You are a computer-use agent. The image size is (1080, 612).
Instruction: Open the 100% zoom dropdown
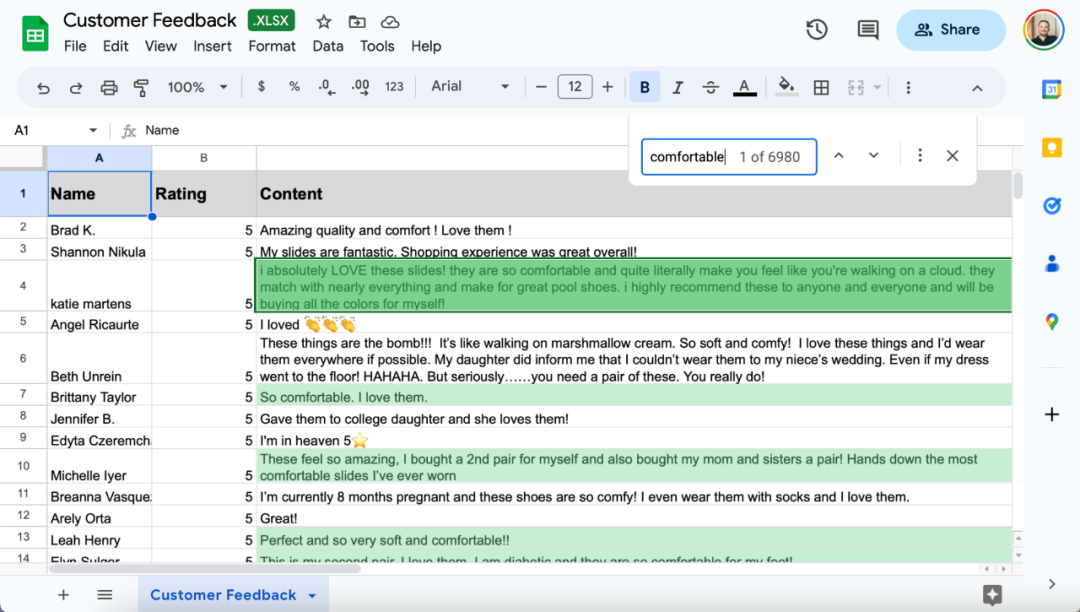coord(197,87)
